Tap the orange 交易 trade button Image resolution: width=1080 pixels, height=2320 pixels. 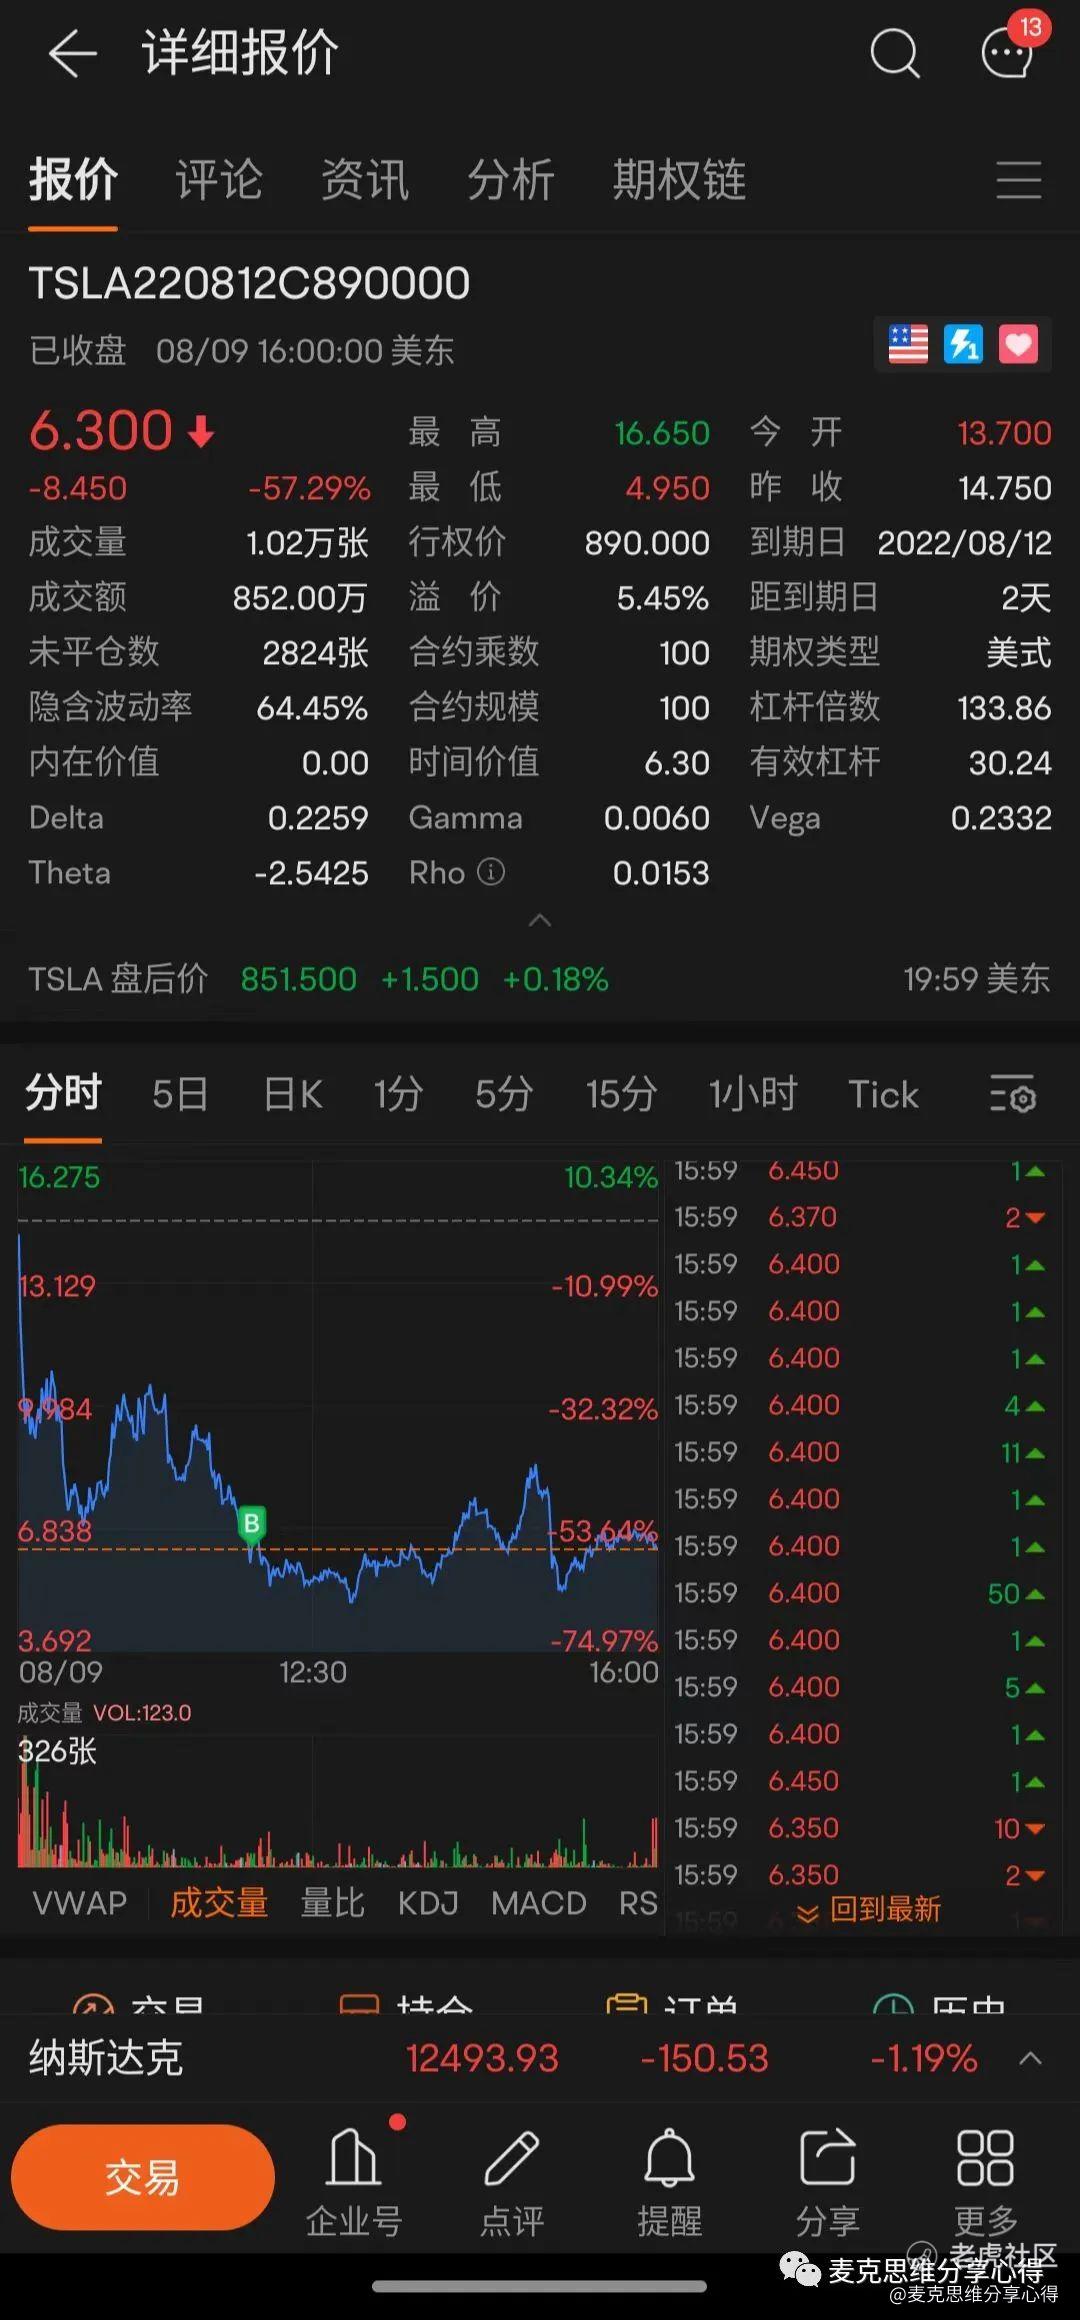(142, 2176)
